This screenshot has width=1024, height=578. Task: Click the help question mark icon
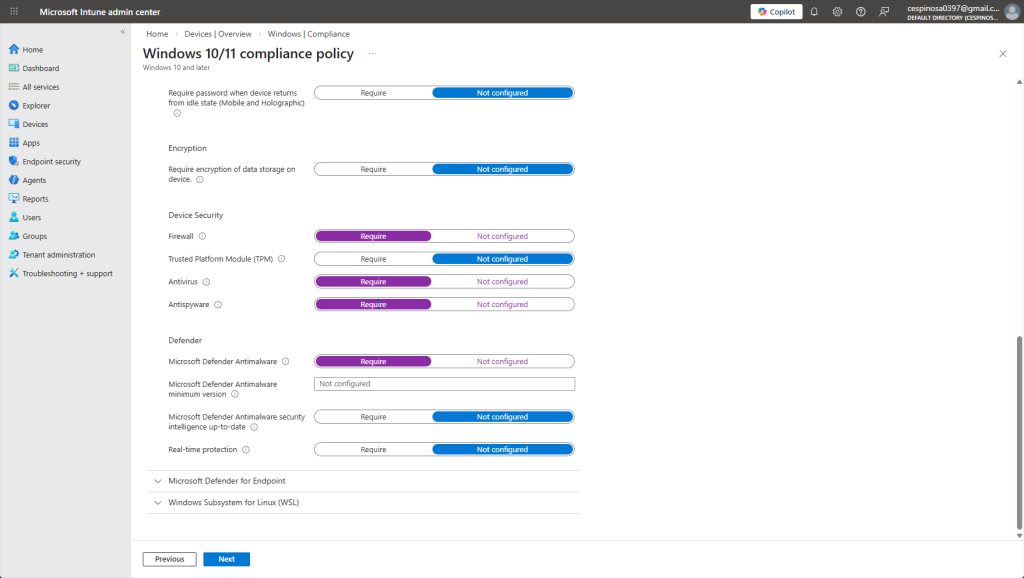coord(859,12)
